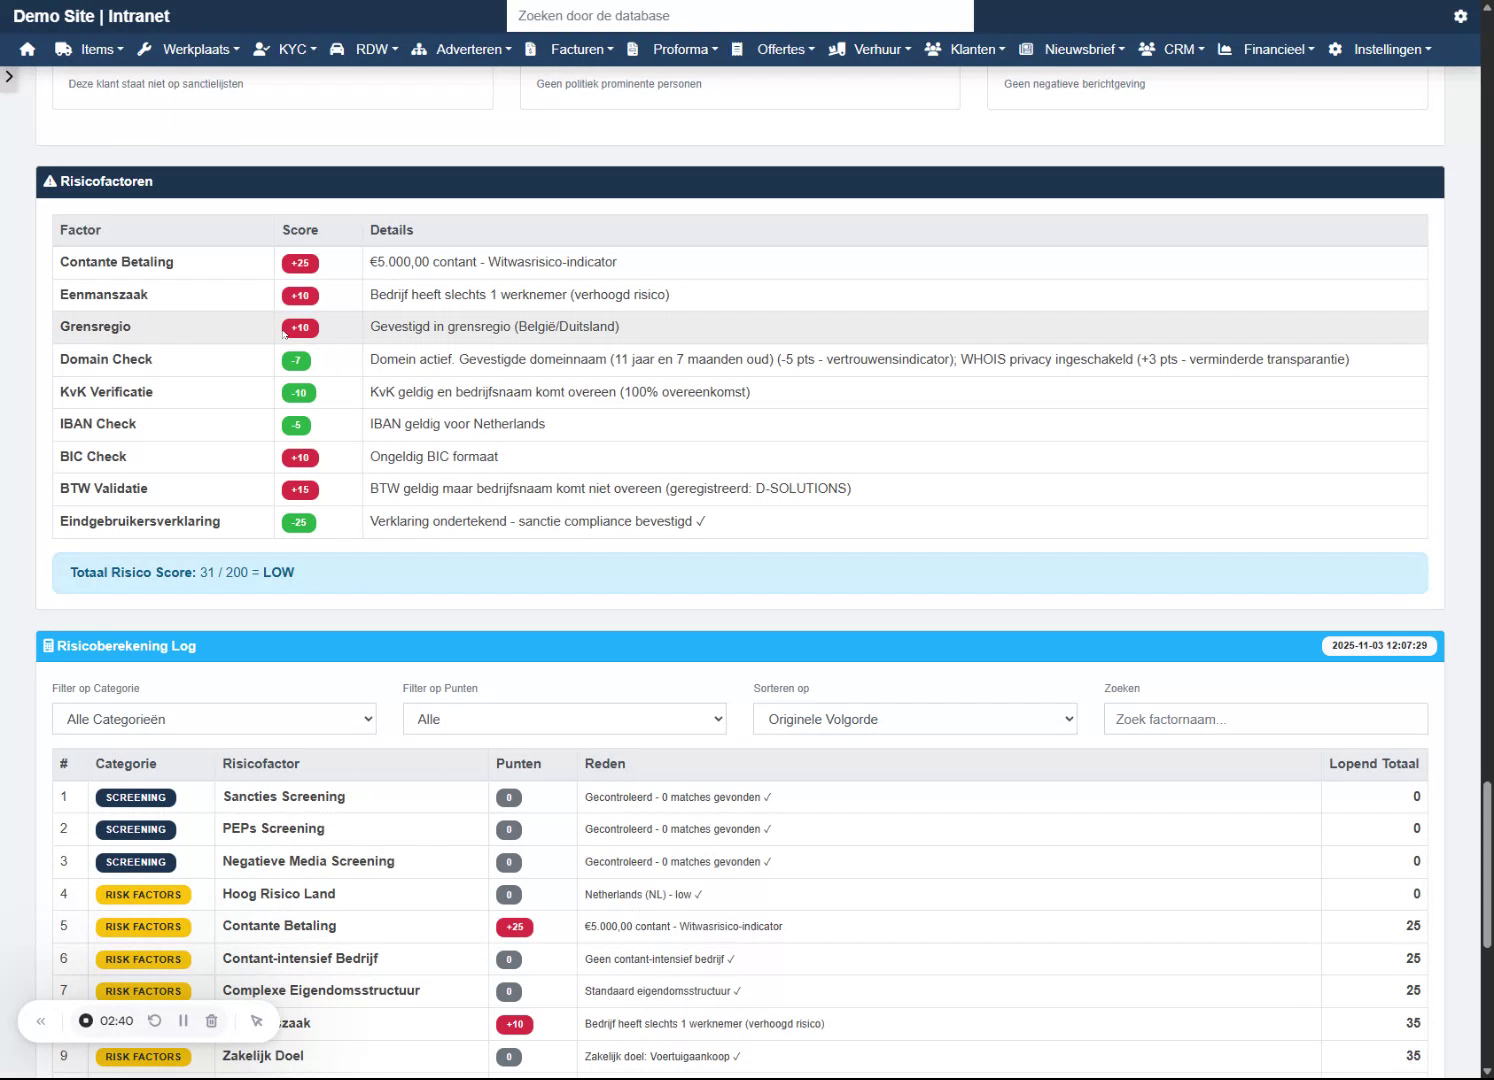The height and width of the screenshot is (1080, 1494).
Task: Open the Verhuur dropdown menu
Action: (x=882, y=49)
